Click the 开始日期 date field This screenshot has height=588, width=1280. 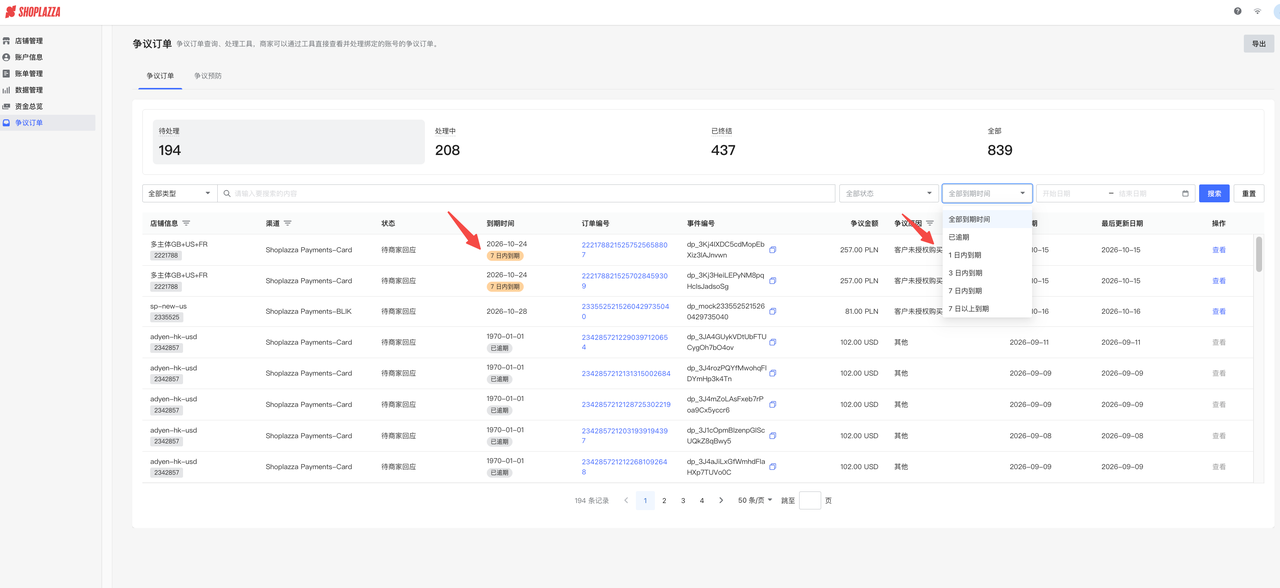[x=1070, y=193]
